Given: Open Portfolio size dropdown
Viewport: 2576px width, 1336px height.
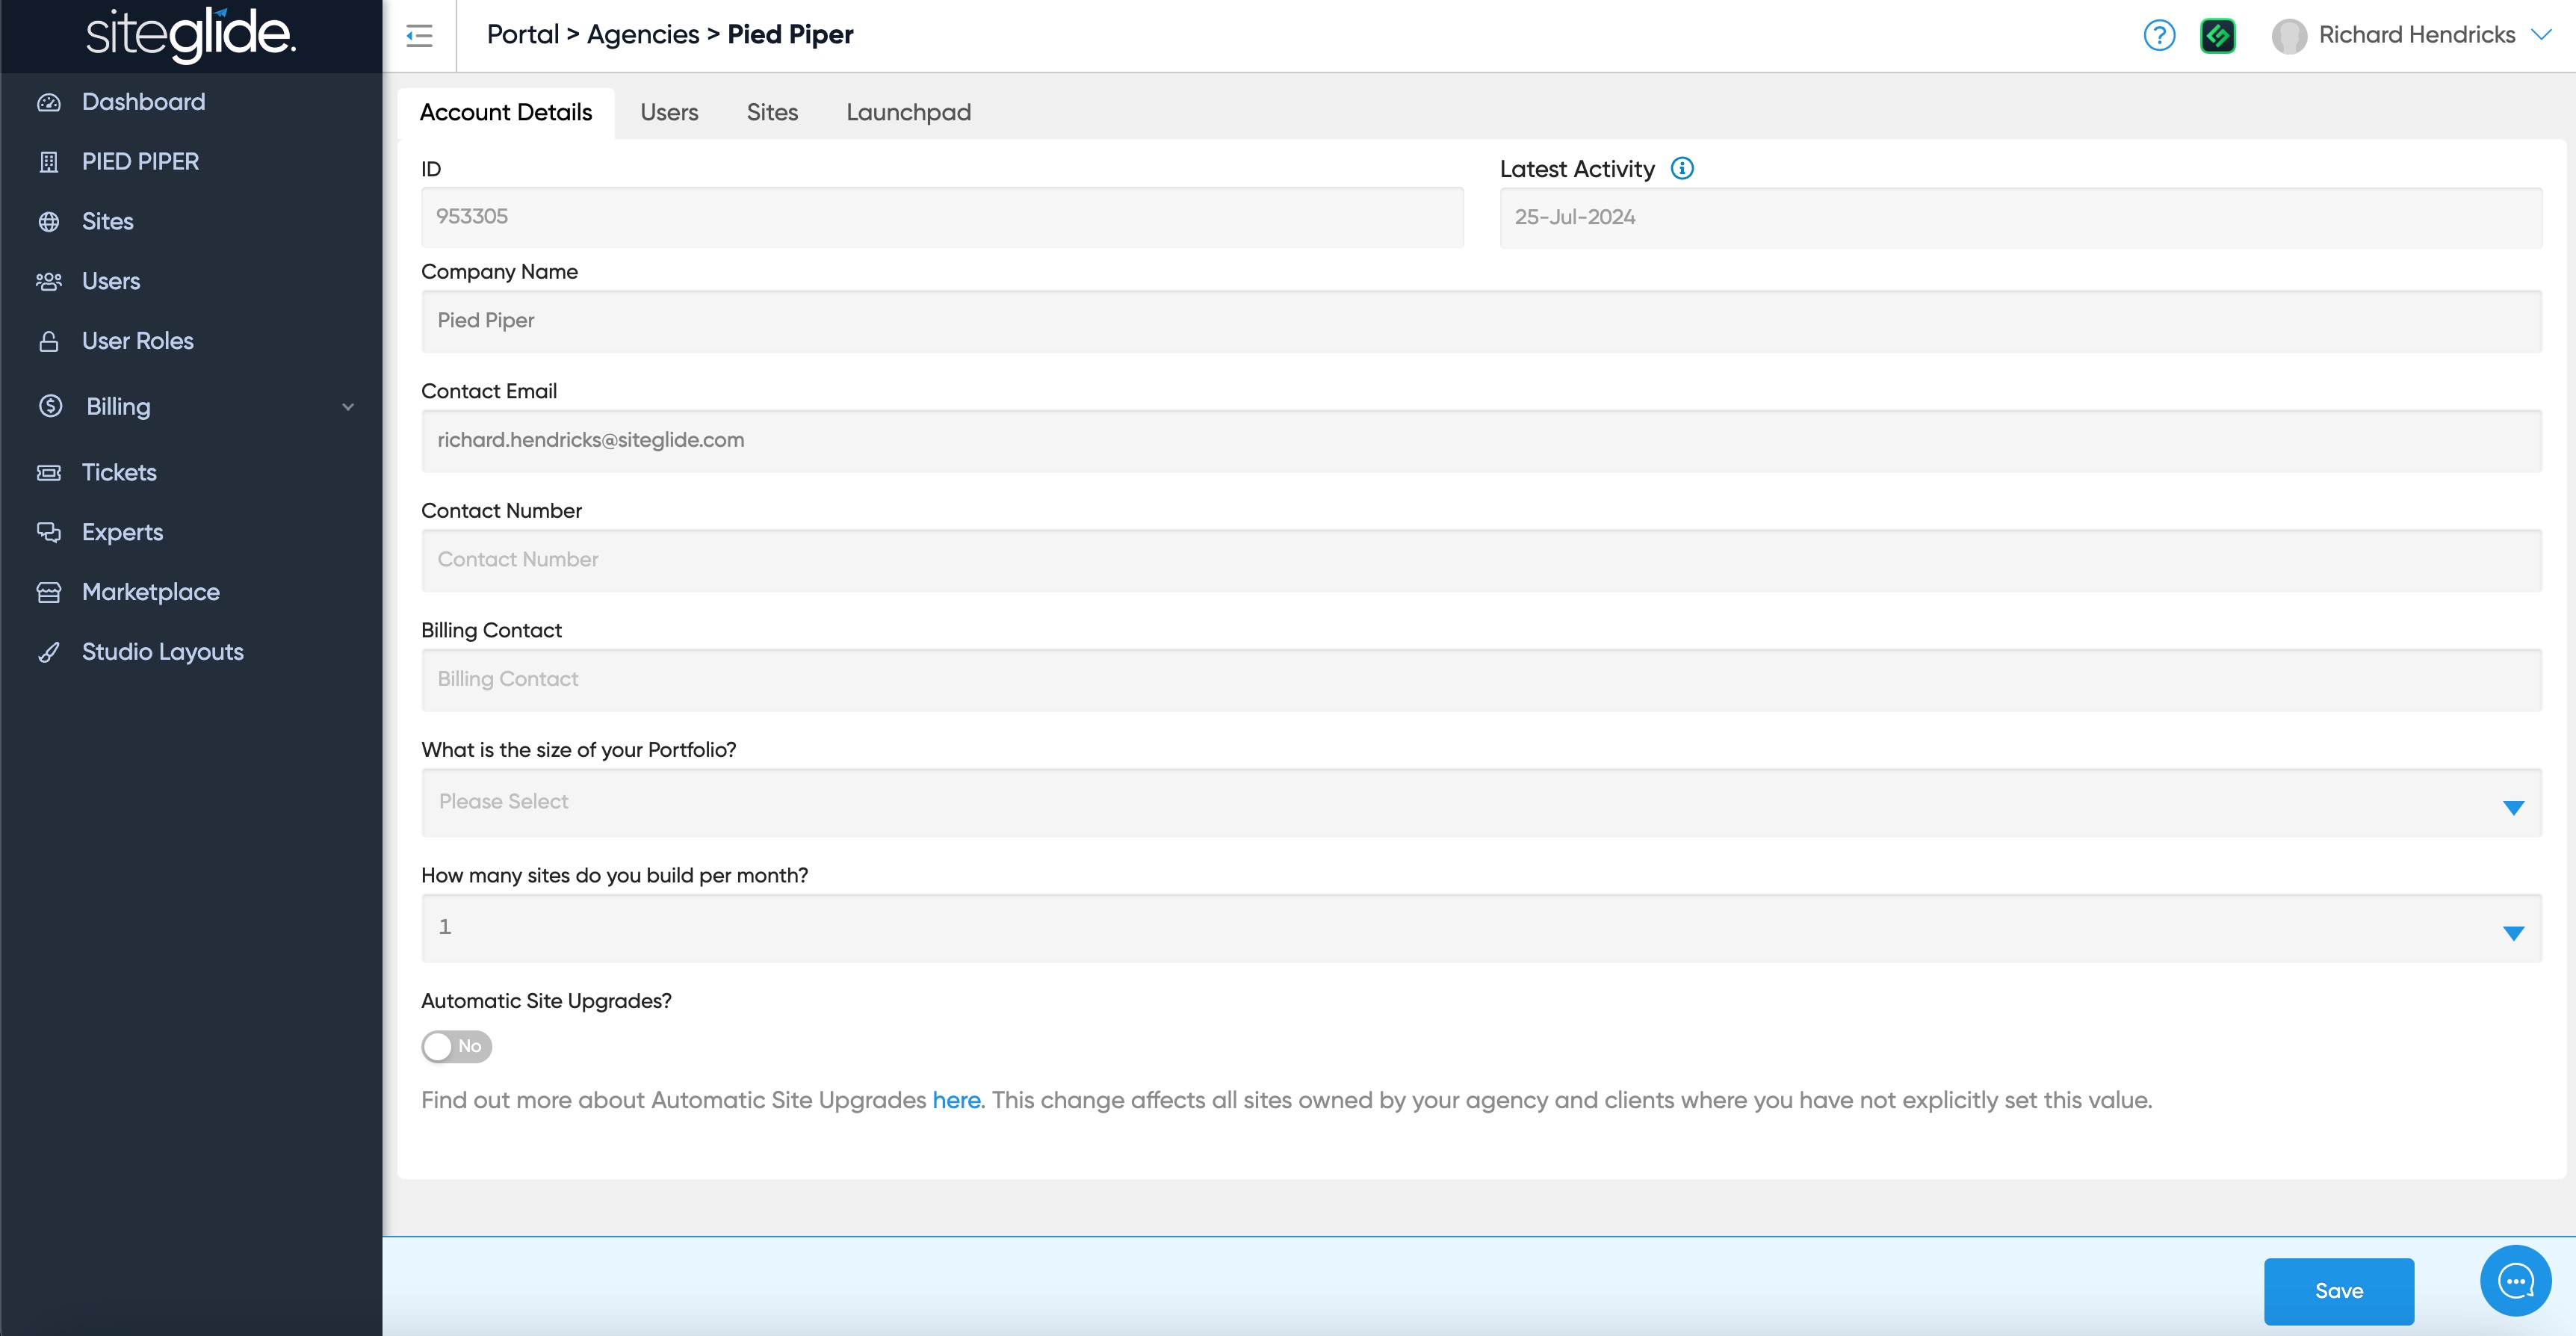Looking at the screenshot, I should 1481,802.
